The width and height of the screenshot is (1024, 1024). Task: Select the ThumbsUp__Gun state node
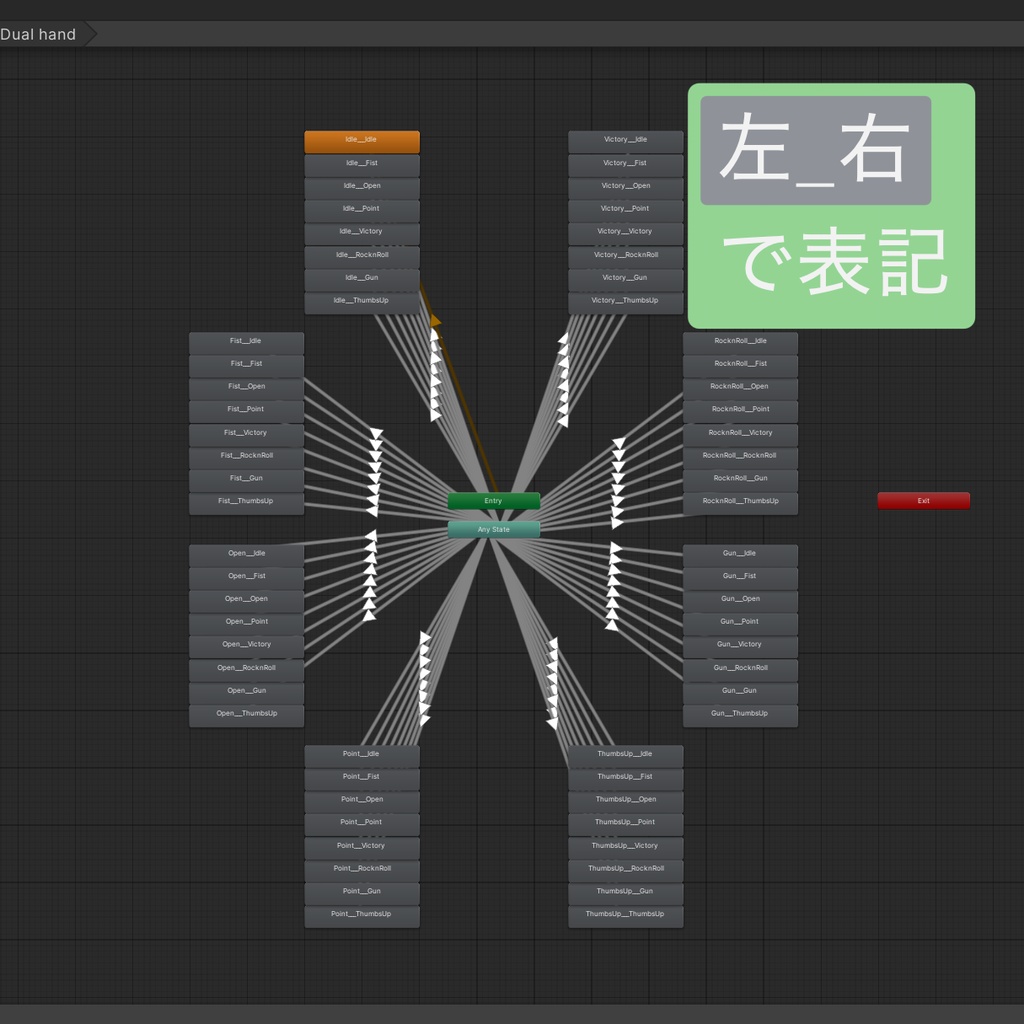[x=626, y=893]
